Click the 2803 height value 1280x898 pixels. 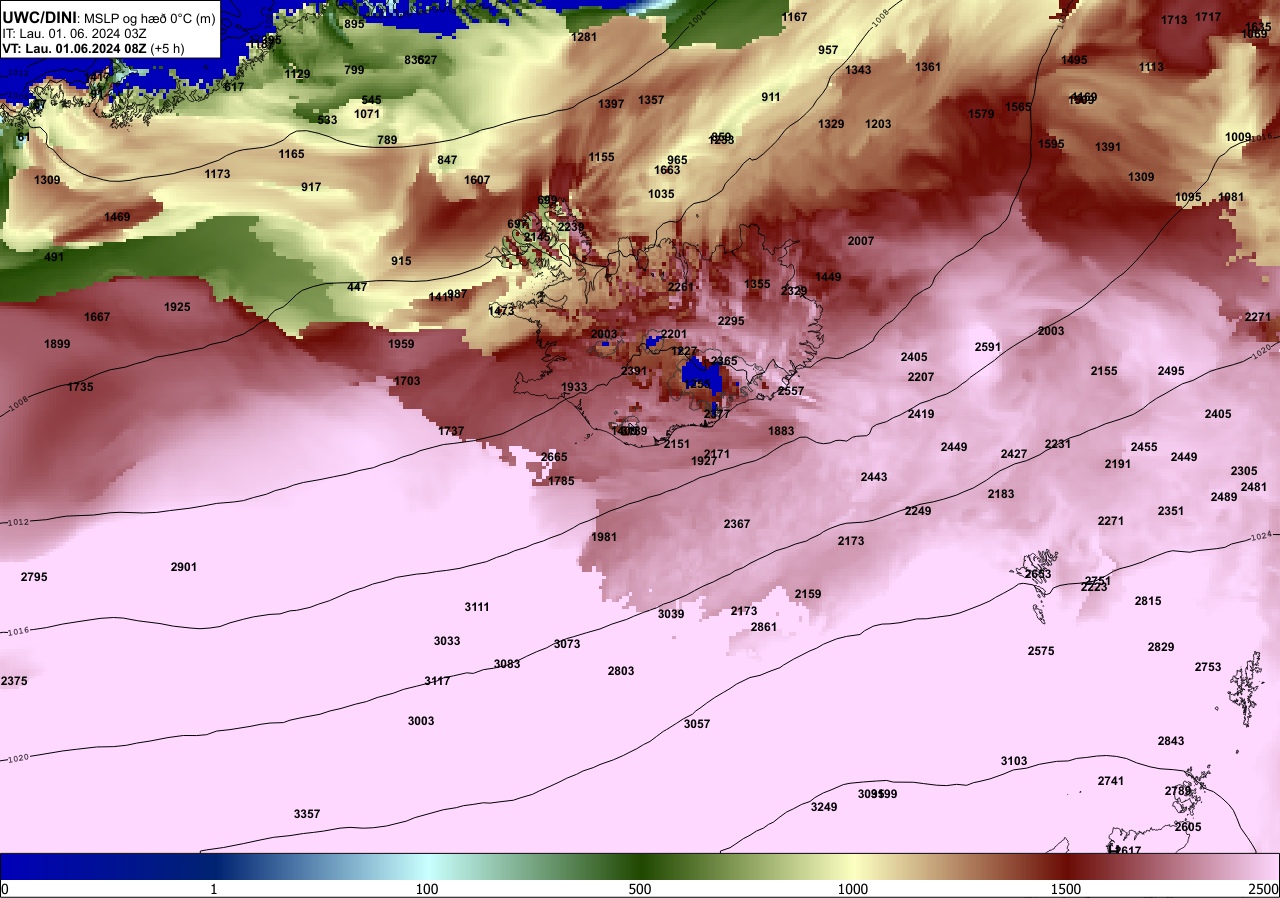click(x=621, y=671)
